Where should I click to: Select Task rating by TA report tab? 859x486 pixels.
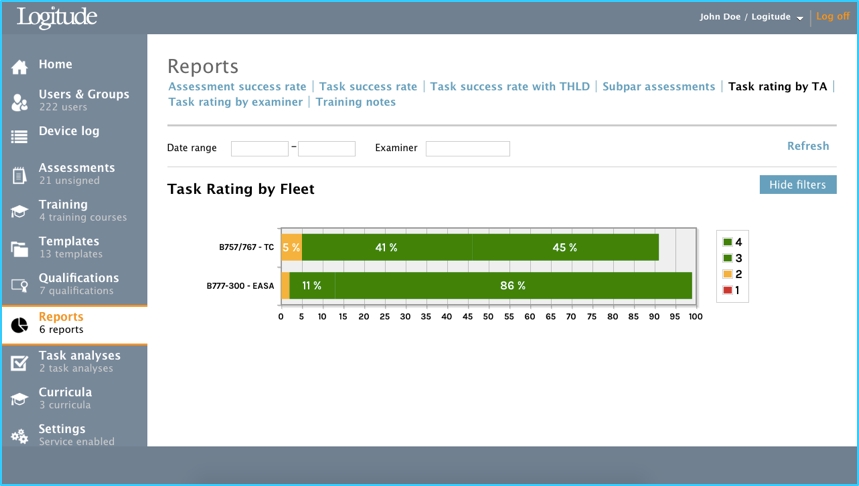tap(777, 87)
